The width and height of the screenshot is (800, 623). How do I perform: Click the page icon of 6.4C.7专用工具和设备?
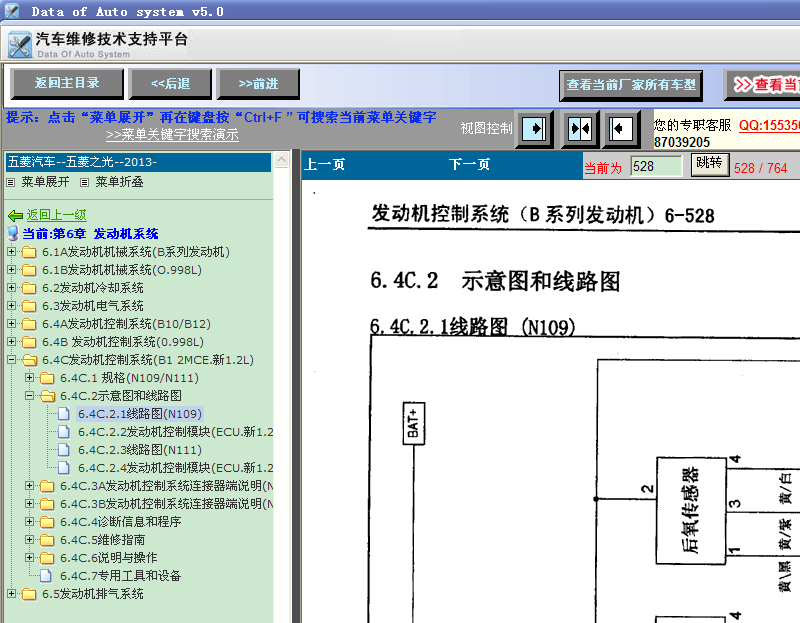click(x=46, y=576)
